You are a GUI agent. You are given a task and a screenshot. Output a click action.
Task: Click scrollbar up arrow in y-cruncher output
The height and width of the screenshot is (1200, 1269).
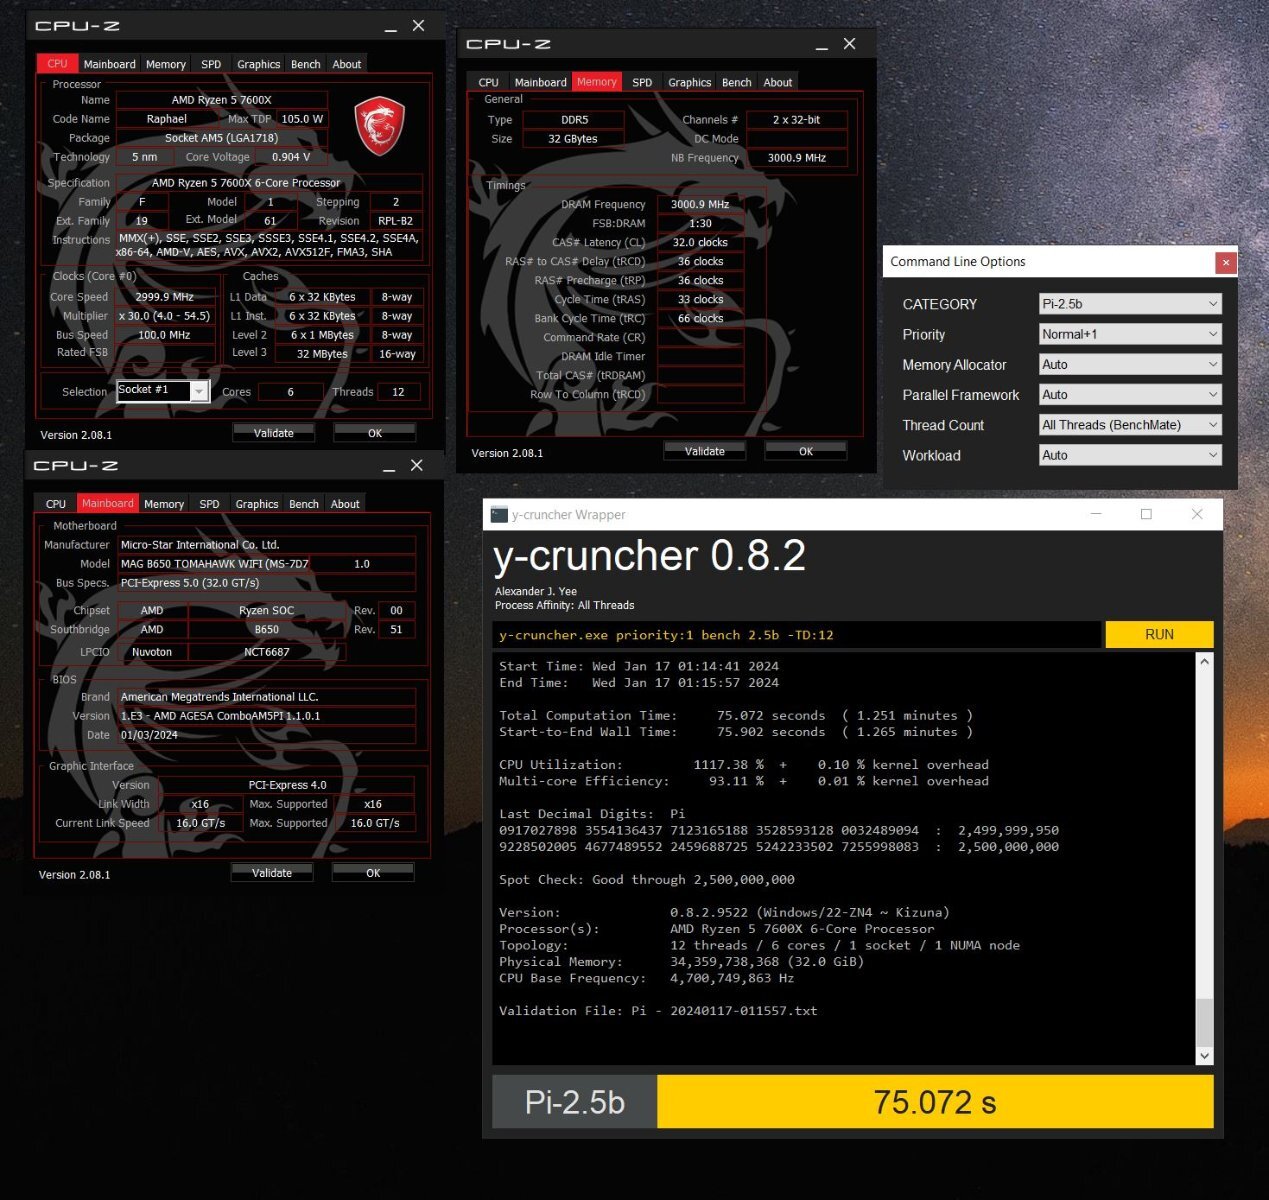tap(1204, 661)
